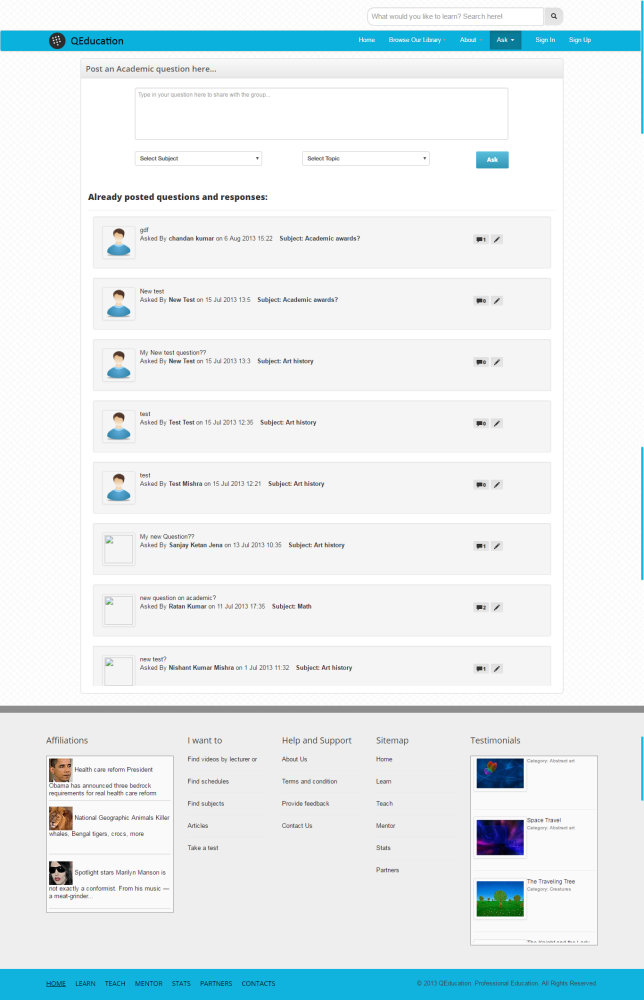Open the Sitemap Stats link
This screenshot has height=1000, width=644.
click(383, 848)
